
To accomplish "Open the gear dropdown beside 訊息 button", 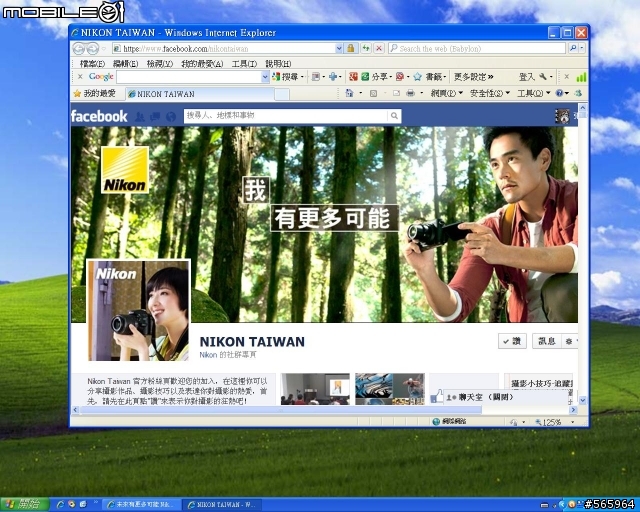I will pyautogui.click(x=570, y=341).
